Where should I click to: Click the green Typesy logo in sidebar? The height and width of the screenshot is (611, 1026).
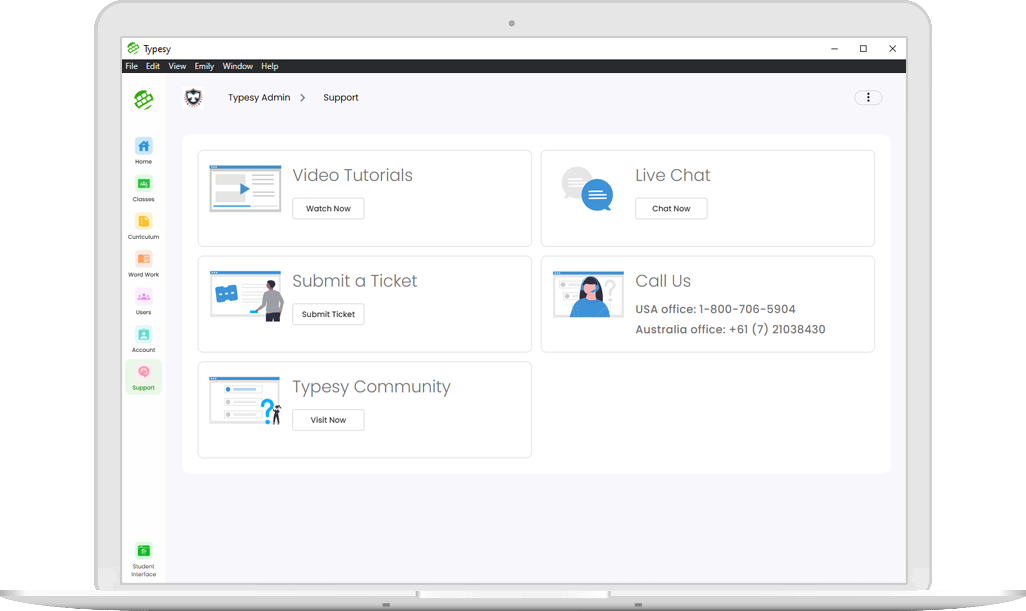[143, 99]
